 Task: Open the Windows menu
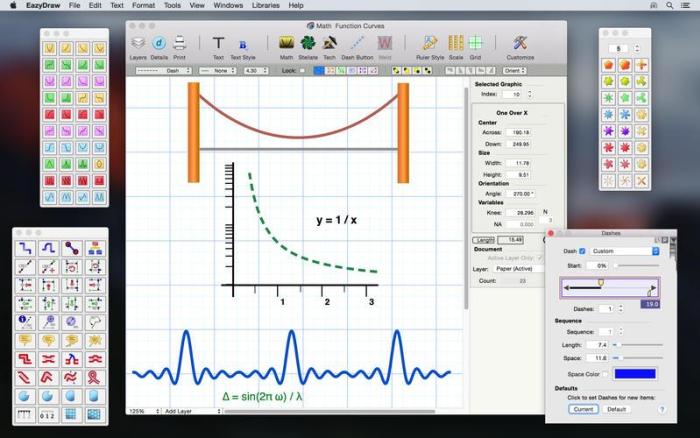[228, 5]
